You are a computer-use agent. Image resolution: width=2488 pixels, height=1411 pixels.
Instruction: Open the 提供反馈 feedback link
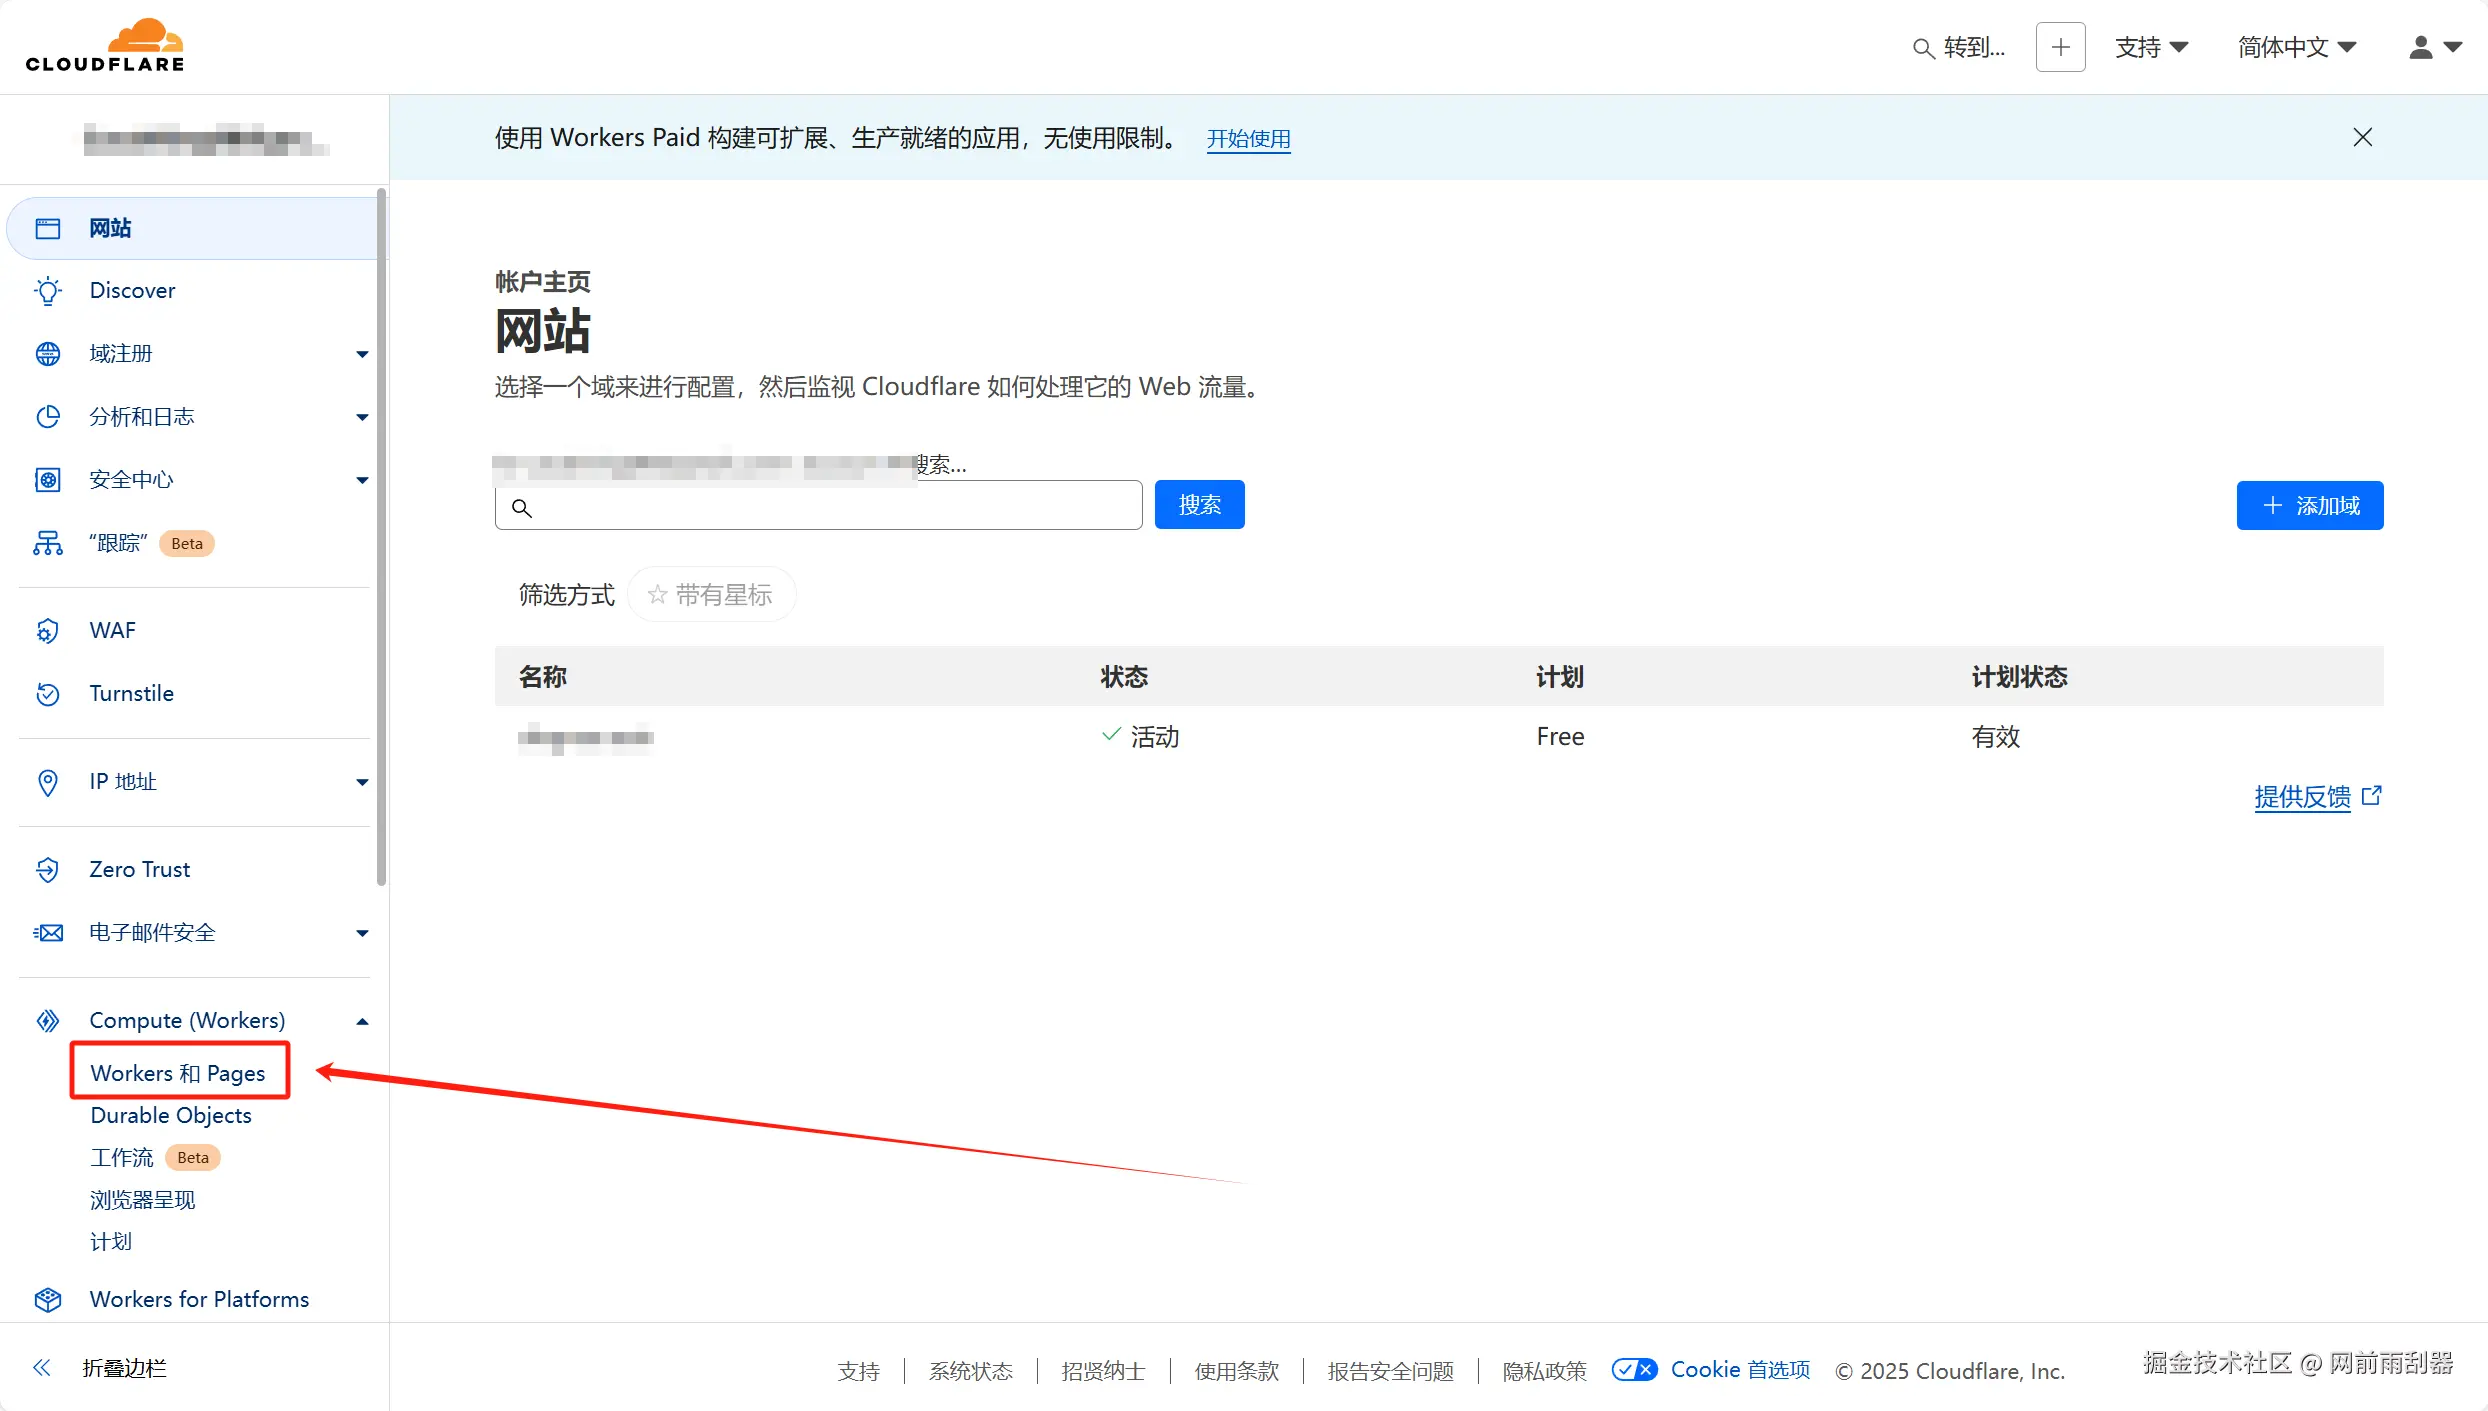[x=2302, y=796]
